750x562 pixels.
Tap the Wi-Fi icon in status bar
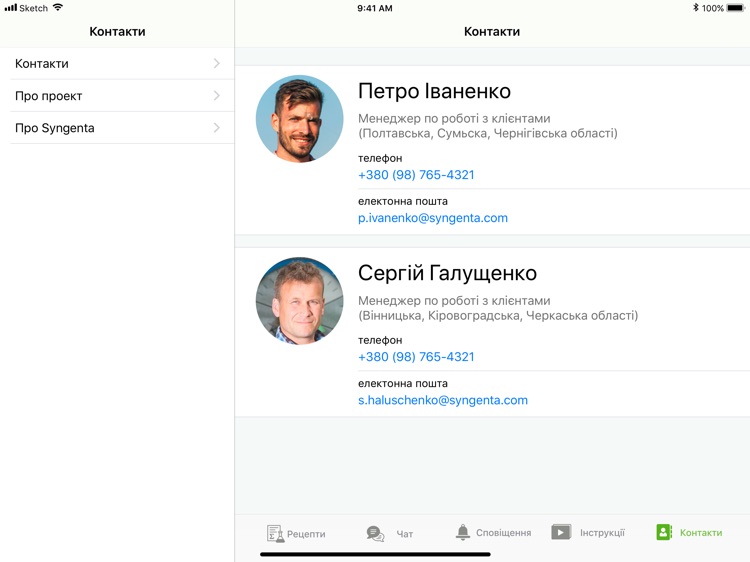(58, 8)
